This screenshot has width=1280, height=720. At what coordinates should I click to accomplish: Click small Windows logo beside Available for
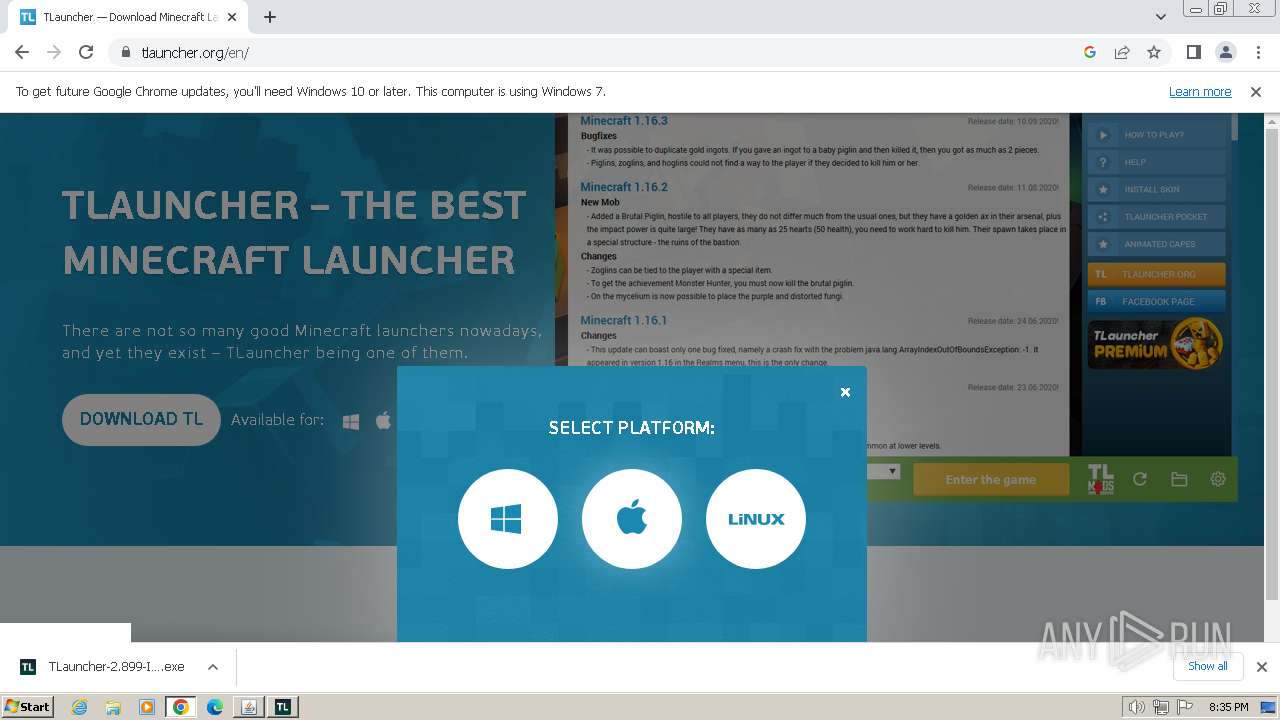click(351, 421)
